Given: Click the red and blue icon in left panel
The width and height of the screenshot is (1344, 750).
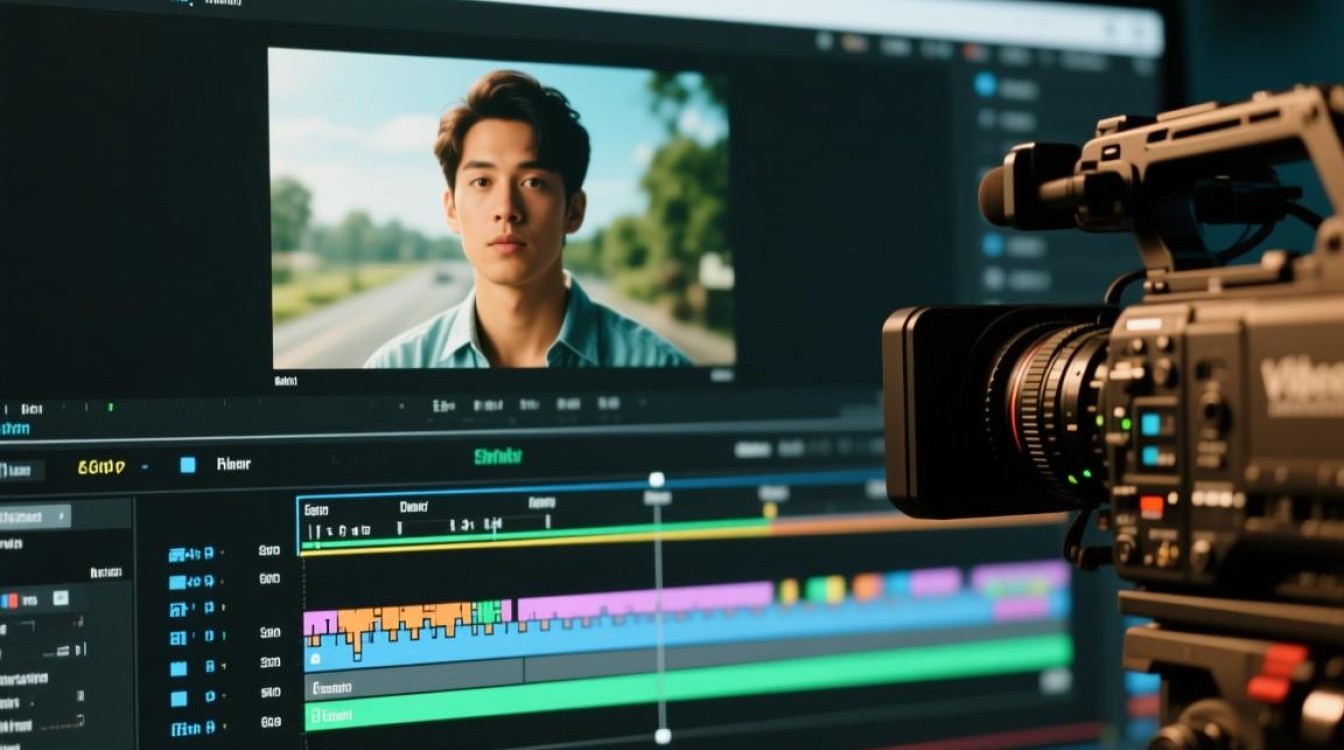Looking at the screenshot, I should point(9,600).
